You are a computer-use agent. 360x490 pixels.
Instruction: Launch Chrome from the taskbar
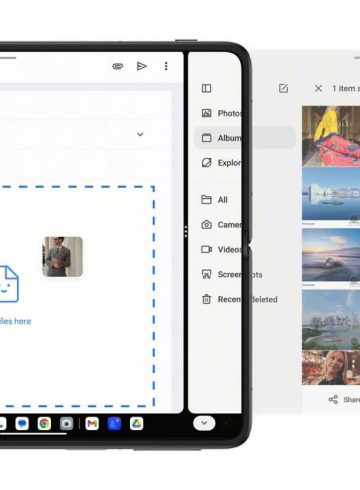pyautogui.click(x=44, y=424)
